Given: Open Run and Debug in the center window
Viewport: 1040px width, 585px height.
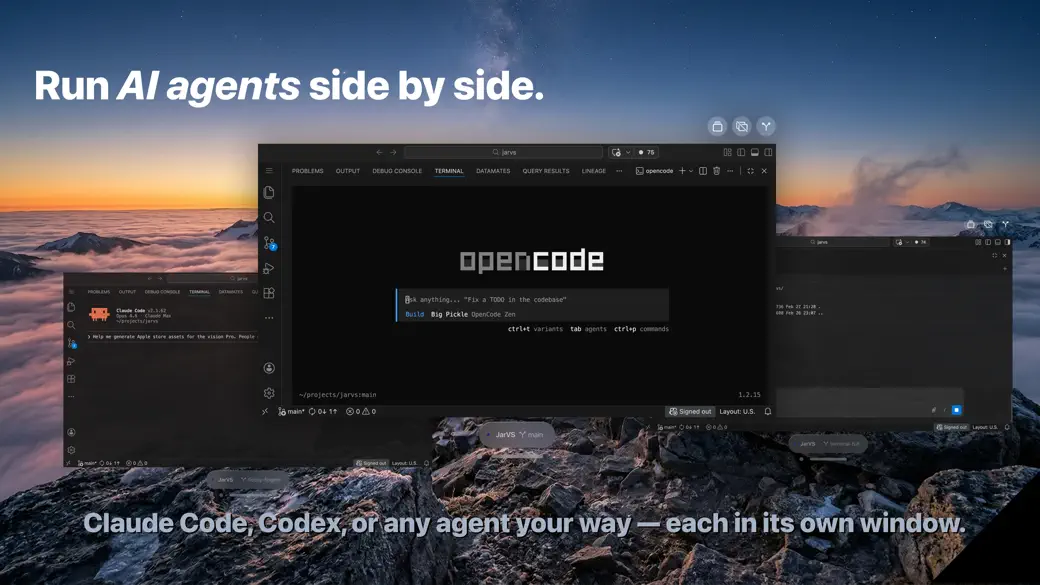Looking at the screenshot, I should click(x=269, y=268).
